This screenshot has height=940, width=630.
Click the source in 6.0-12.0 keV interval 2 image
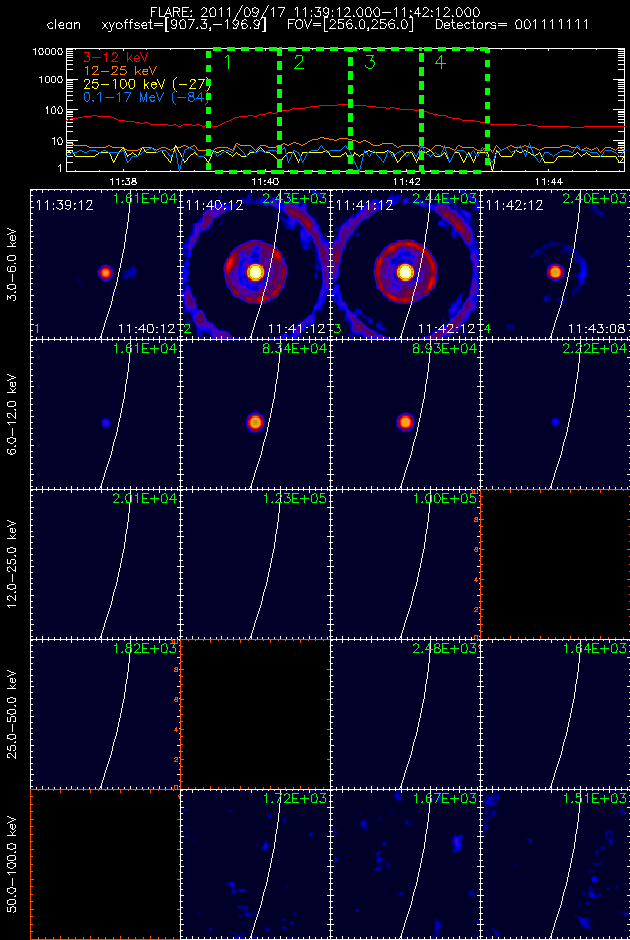tap(255, 422)
